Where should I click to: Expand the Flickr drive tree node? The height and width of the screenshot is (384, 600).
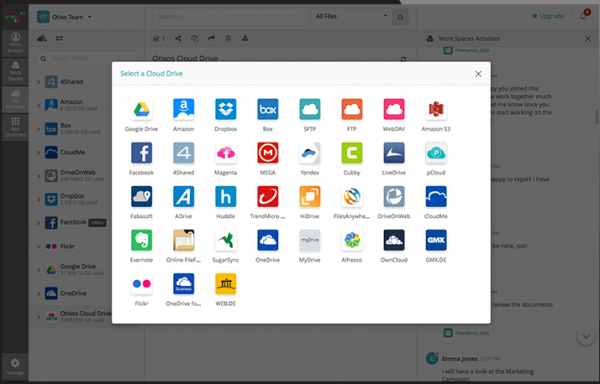(39, 246)
